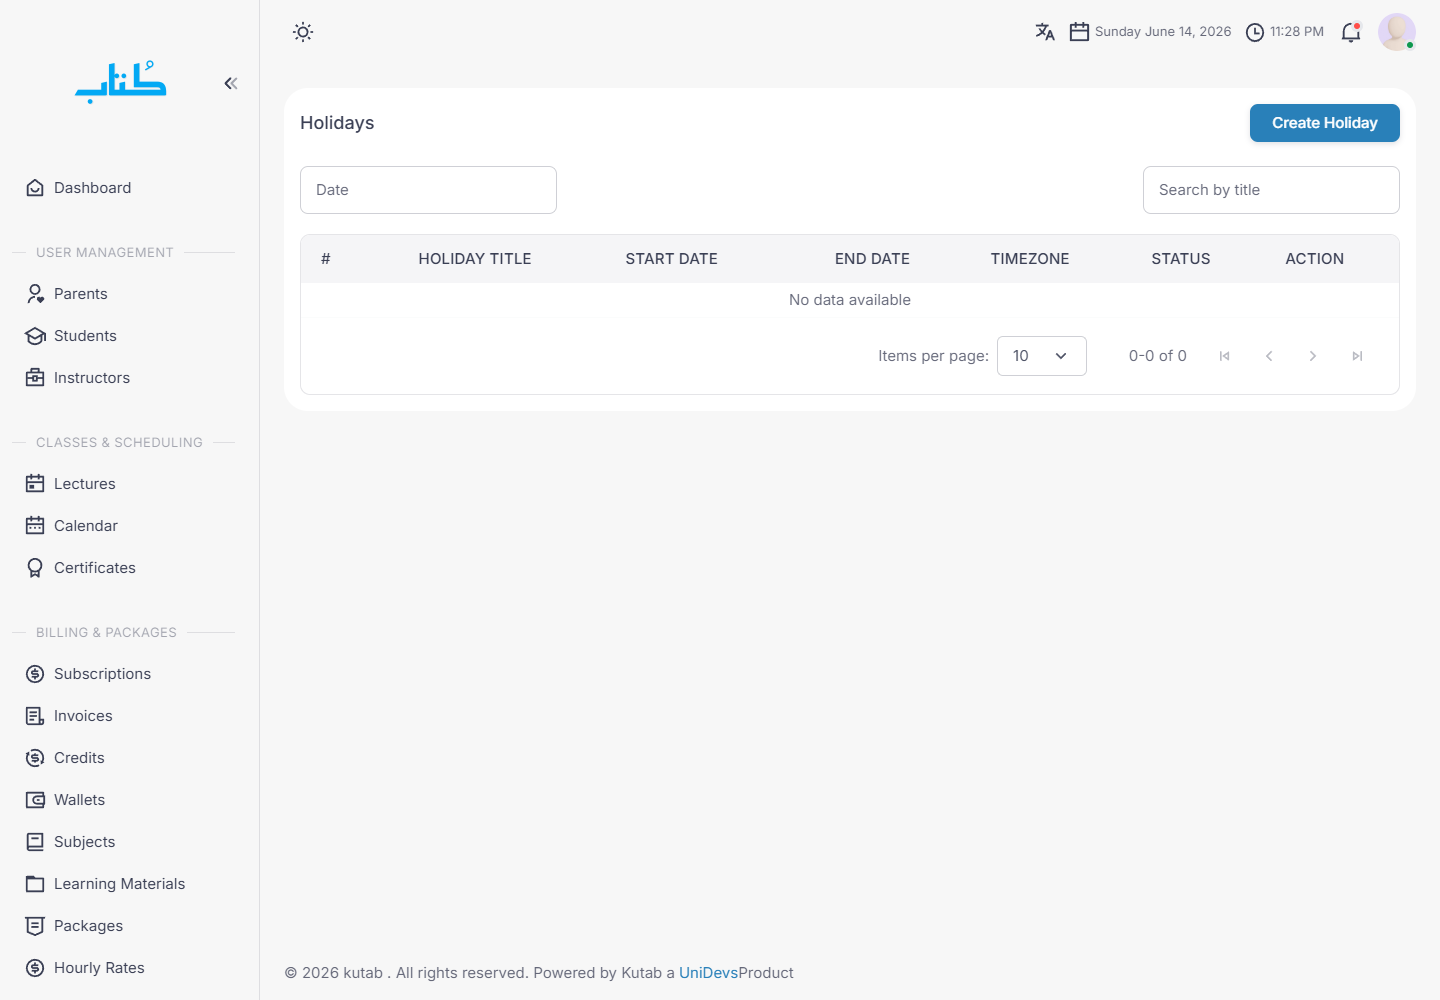The image size is (1440, 1000).
Task: Click the "Sunday June 14, 2026" date text
Action: (1163, 32)
